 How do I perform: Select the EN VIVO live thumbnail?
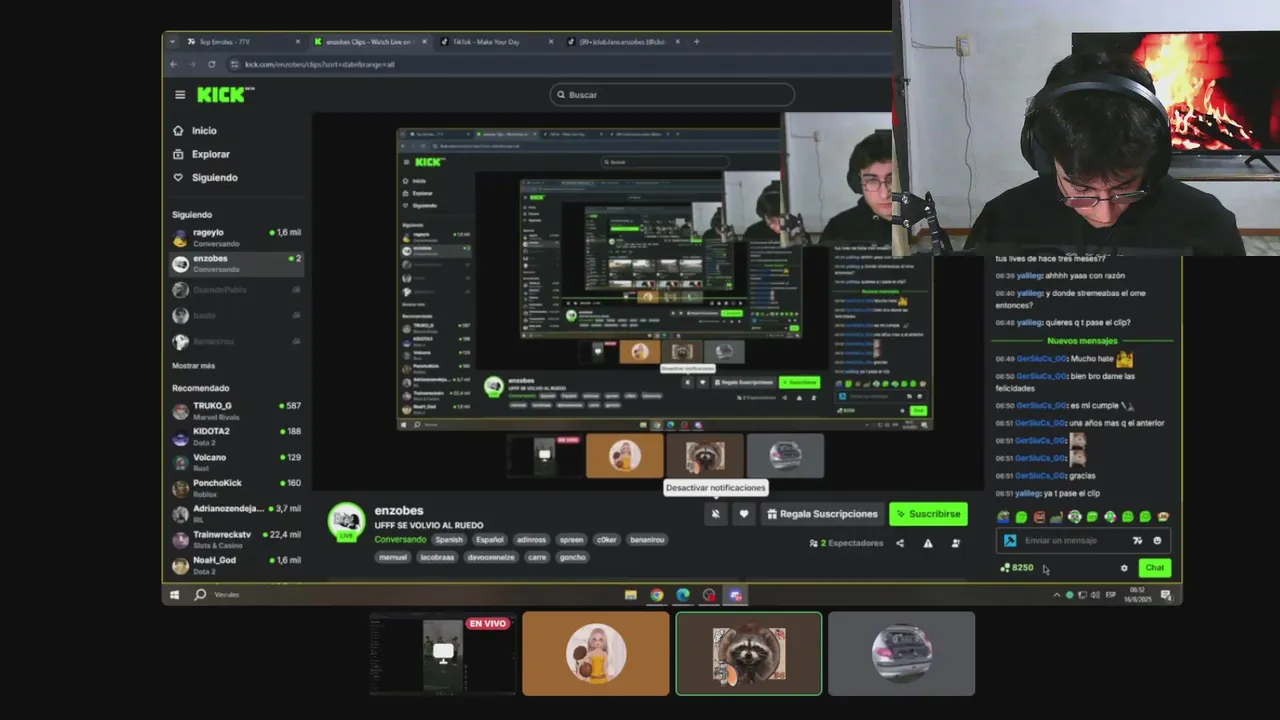441,654
